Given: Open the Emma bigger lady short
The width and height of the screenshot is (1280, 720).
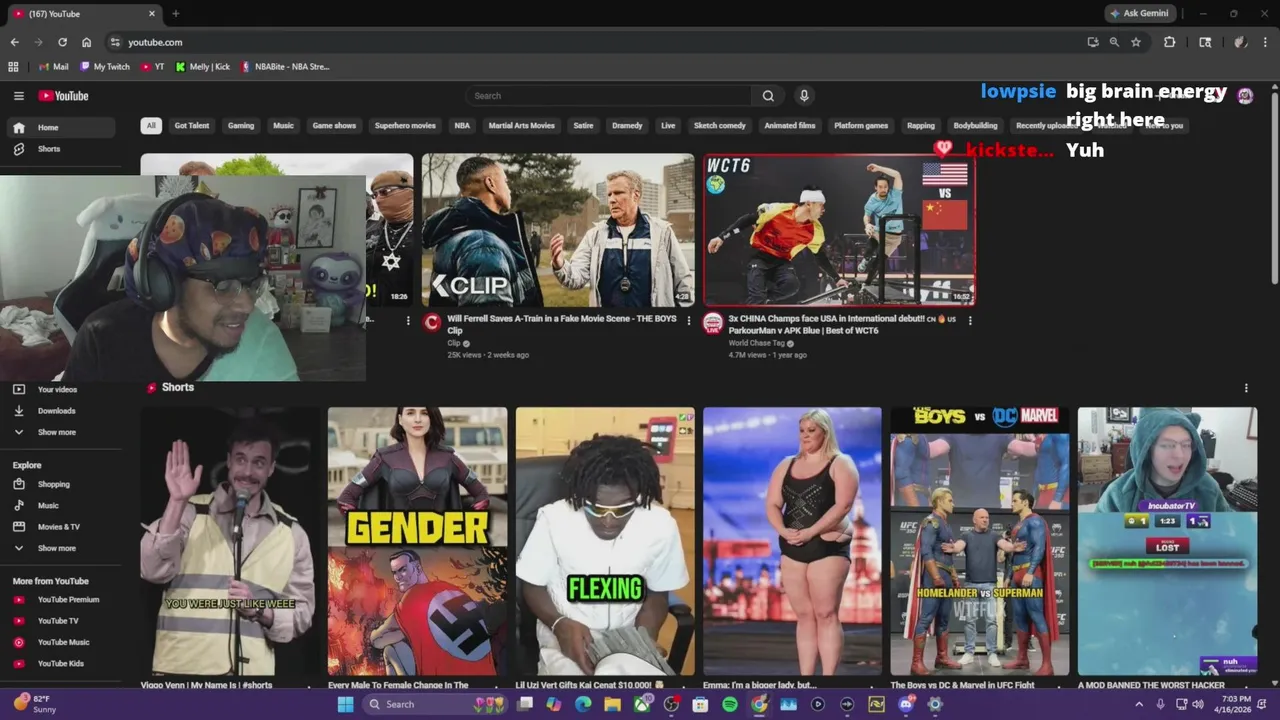Looking at the screenshot, I should click(792, 541).
